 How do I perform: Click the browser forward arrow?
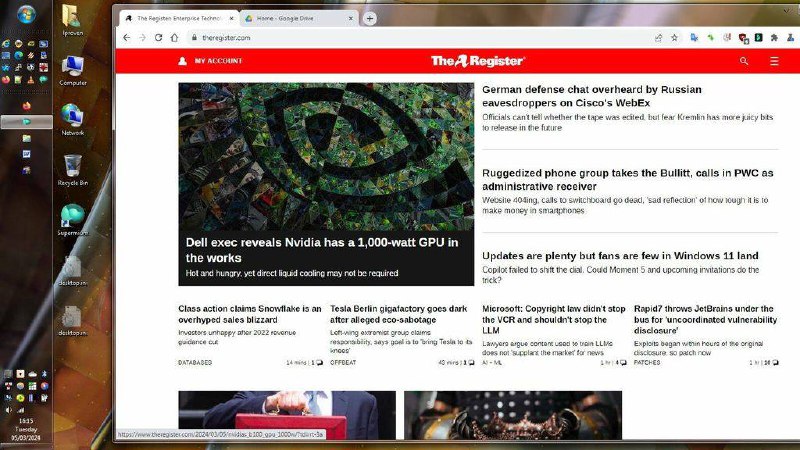pyautogui.click(x=142, y=38)
